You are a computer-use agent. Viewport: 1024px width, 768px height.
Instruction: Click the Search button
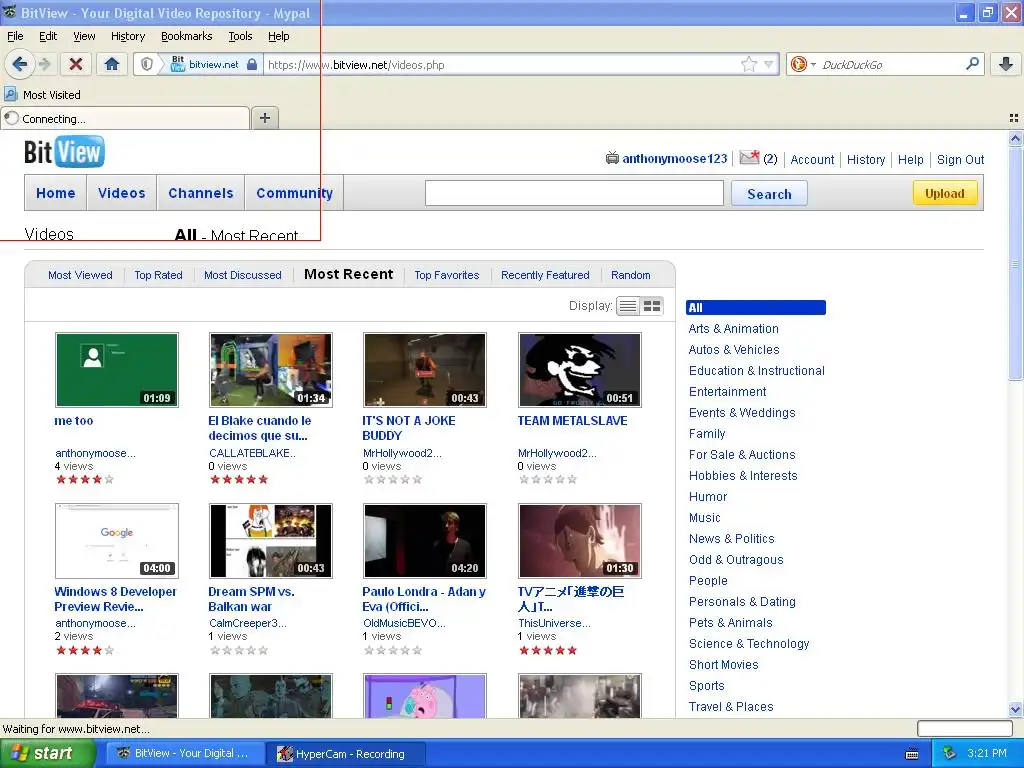tap(769, 193)
